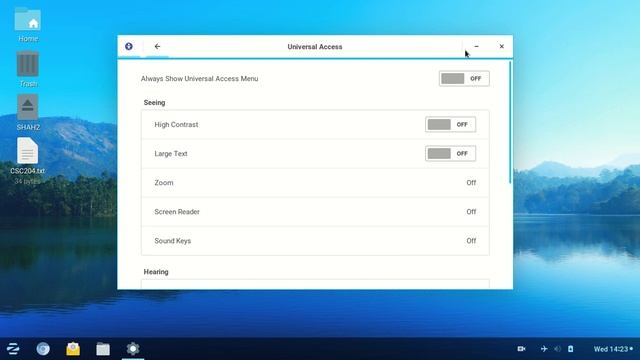640x360 pixels.
Task: Close the Universal Access window
Action: click(502, 47)
